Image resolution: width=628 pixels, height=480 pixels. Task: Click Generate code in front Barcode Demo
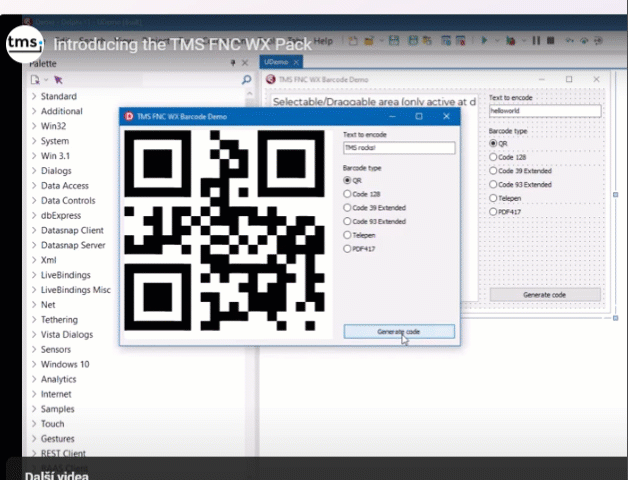tap(399, 332)
